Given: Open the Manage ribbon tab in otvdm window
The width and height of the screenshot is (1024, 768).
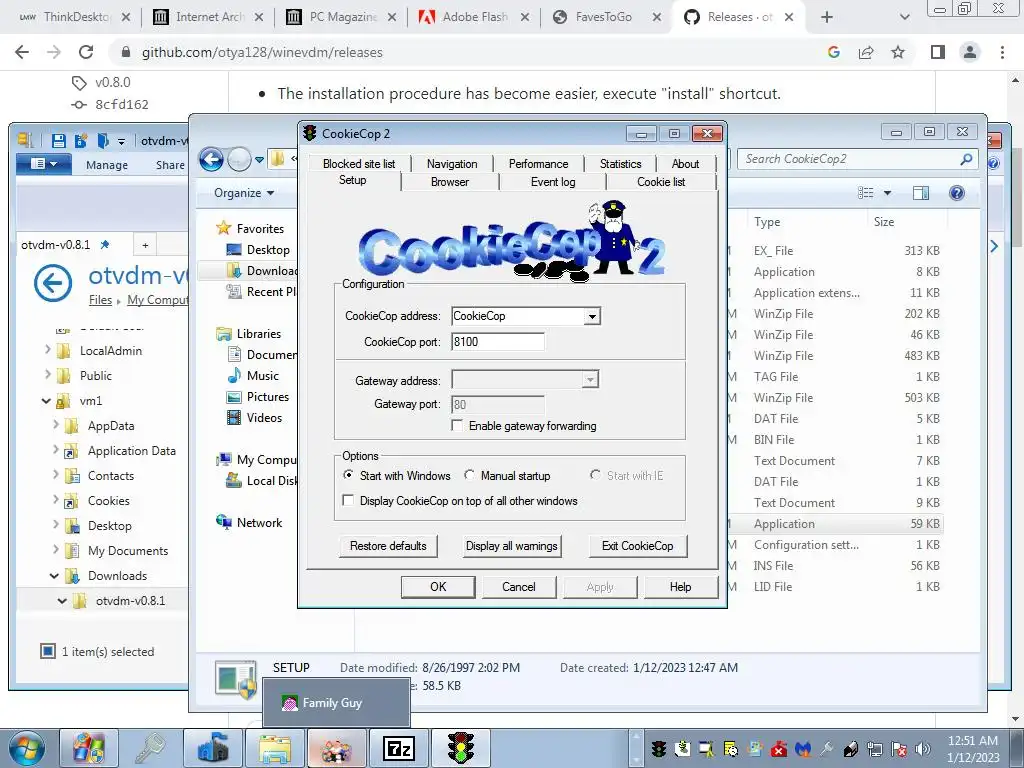Looking at the screenshot, I should pyautogui.click(x=106, y=165).
